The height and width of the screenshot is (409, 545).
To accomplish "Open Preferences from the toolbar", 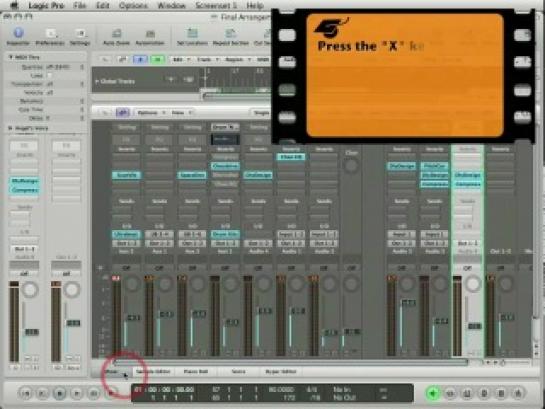I will 50,36.
